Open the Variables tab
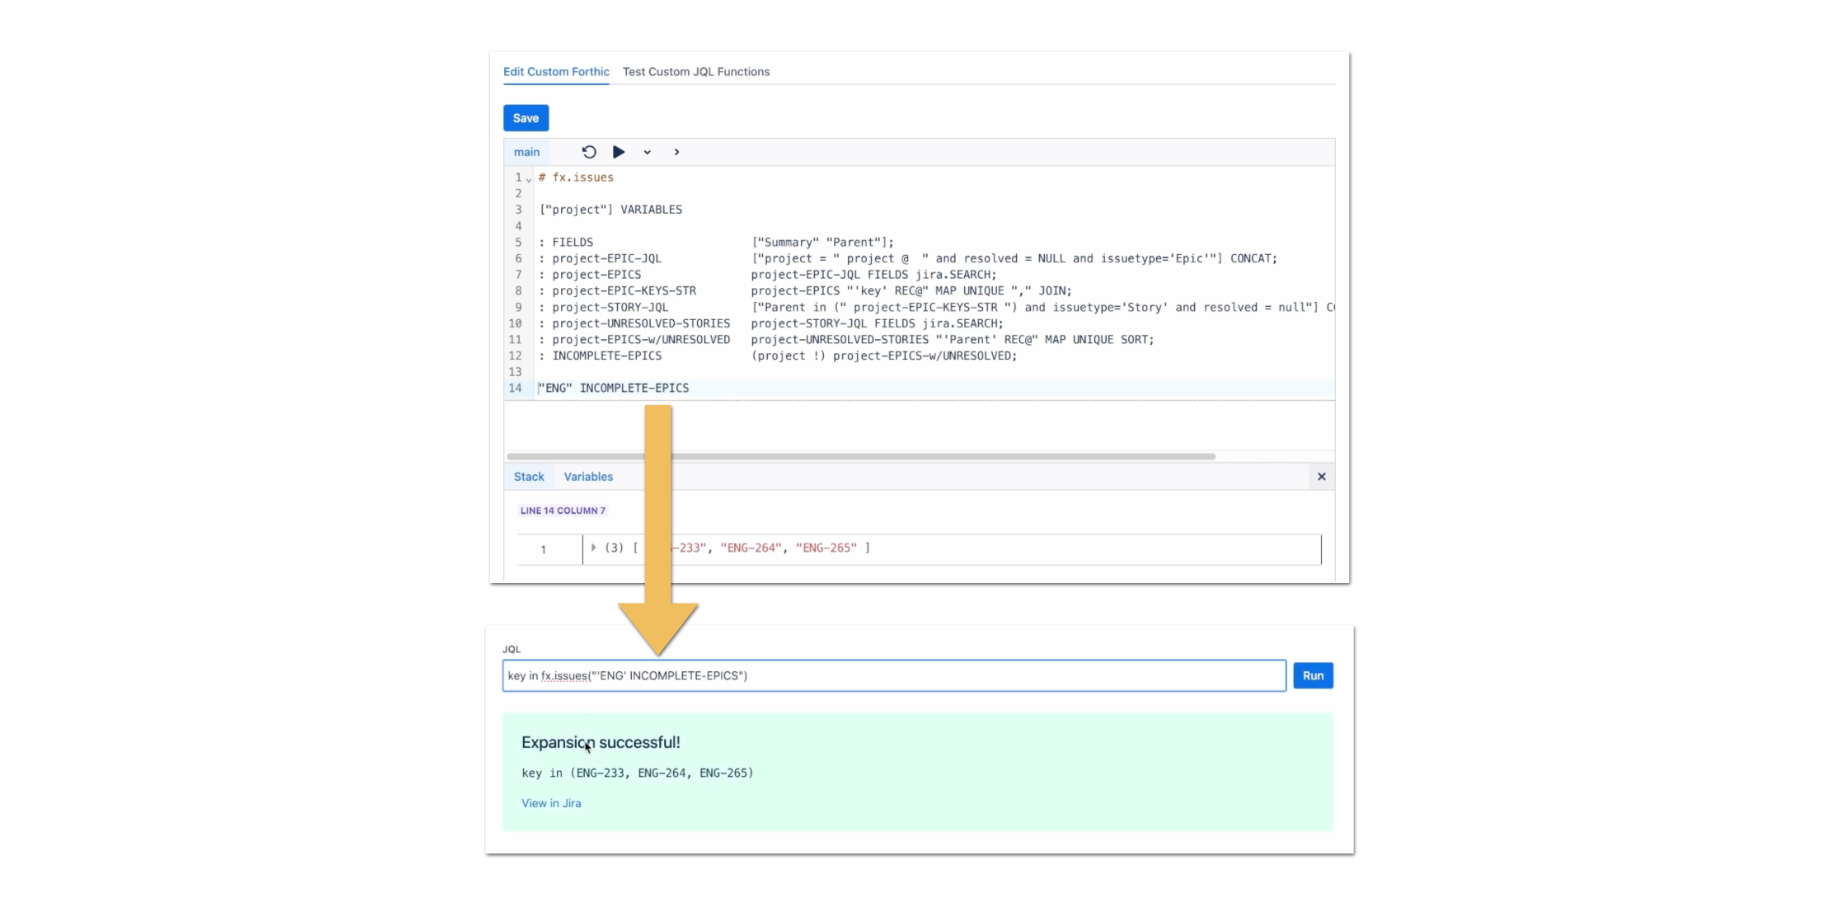This screenshot has width=1840, height=900. click(x=588, y=477)
